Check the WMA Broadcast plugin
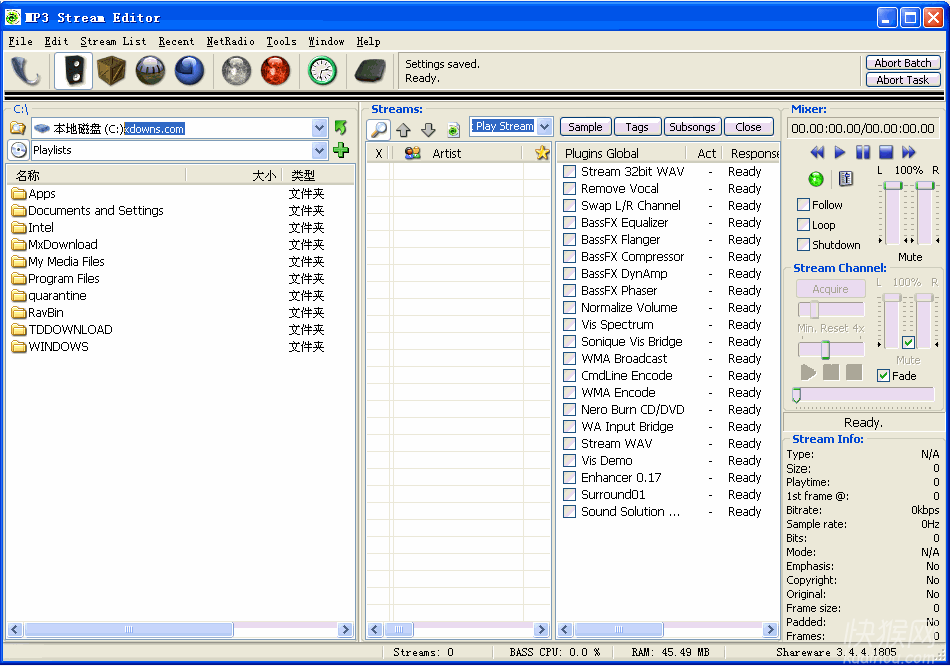The image size is (950, 666). (570, 358)
